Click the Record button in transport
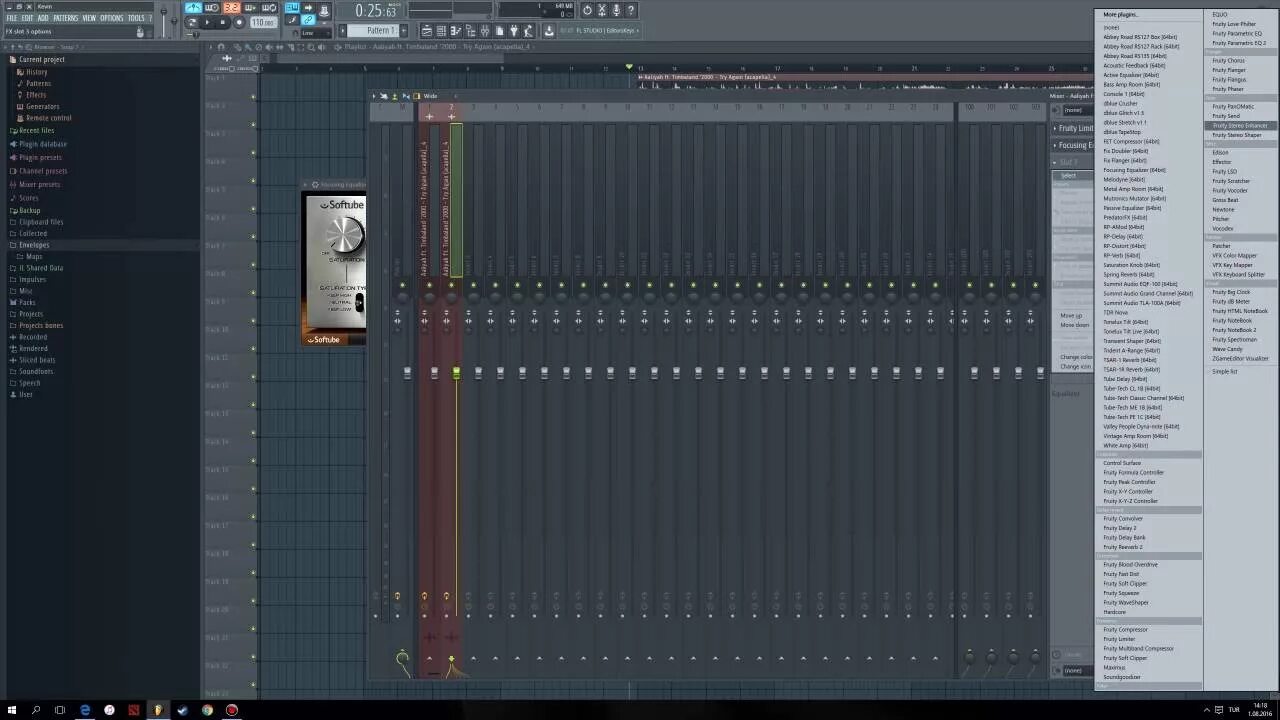The height and width of the screenshot is (720, 1280). coord(239,22)
